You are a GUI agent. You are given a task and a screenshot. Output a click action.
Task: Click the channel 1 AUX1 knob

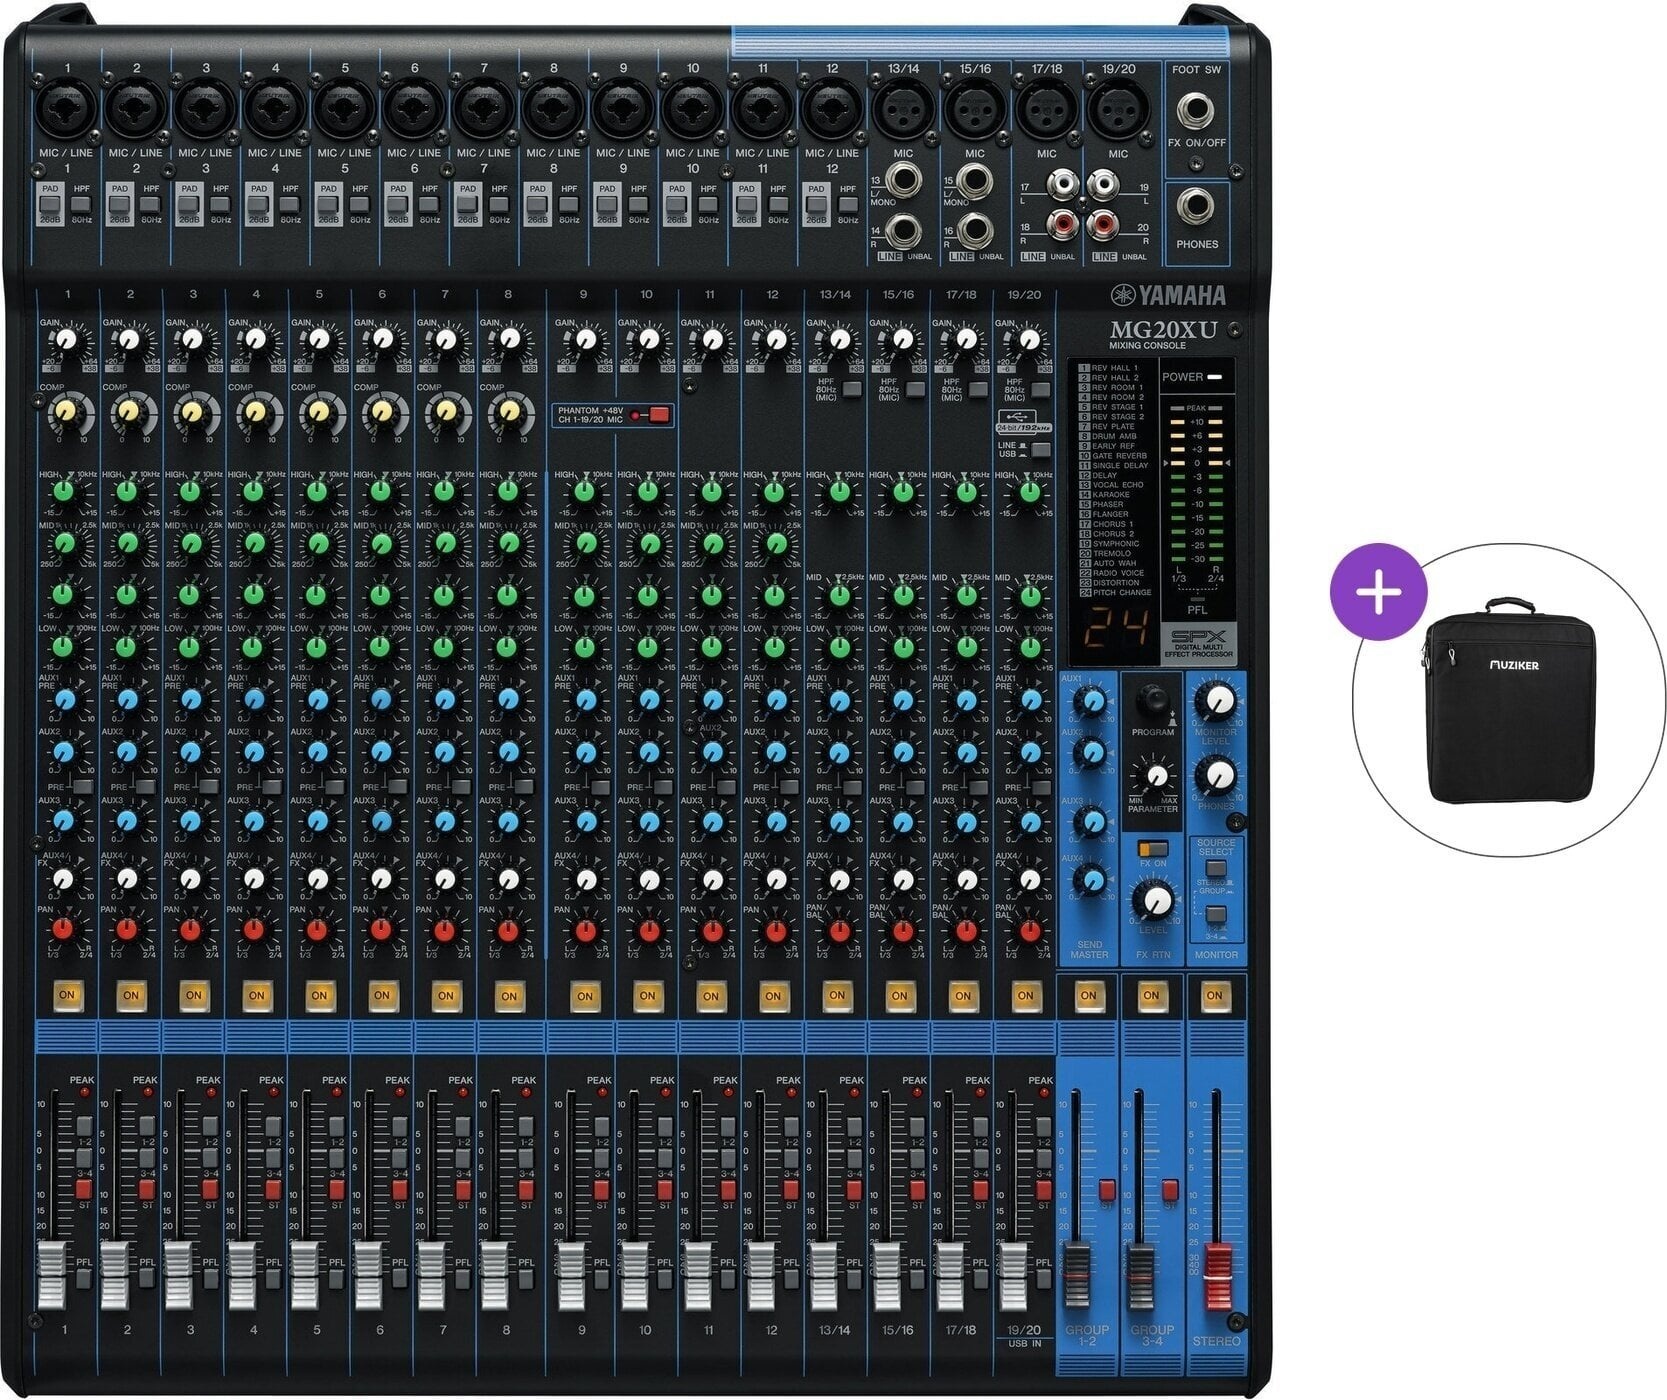(64, 699)
